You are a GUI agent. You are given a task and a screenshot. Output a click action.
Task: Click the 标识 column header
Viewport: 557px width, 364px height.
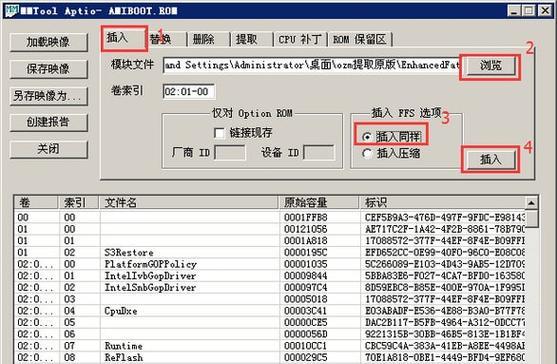click(442, 203)
